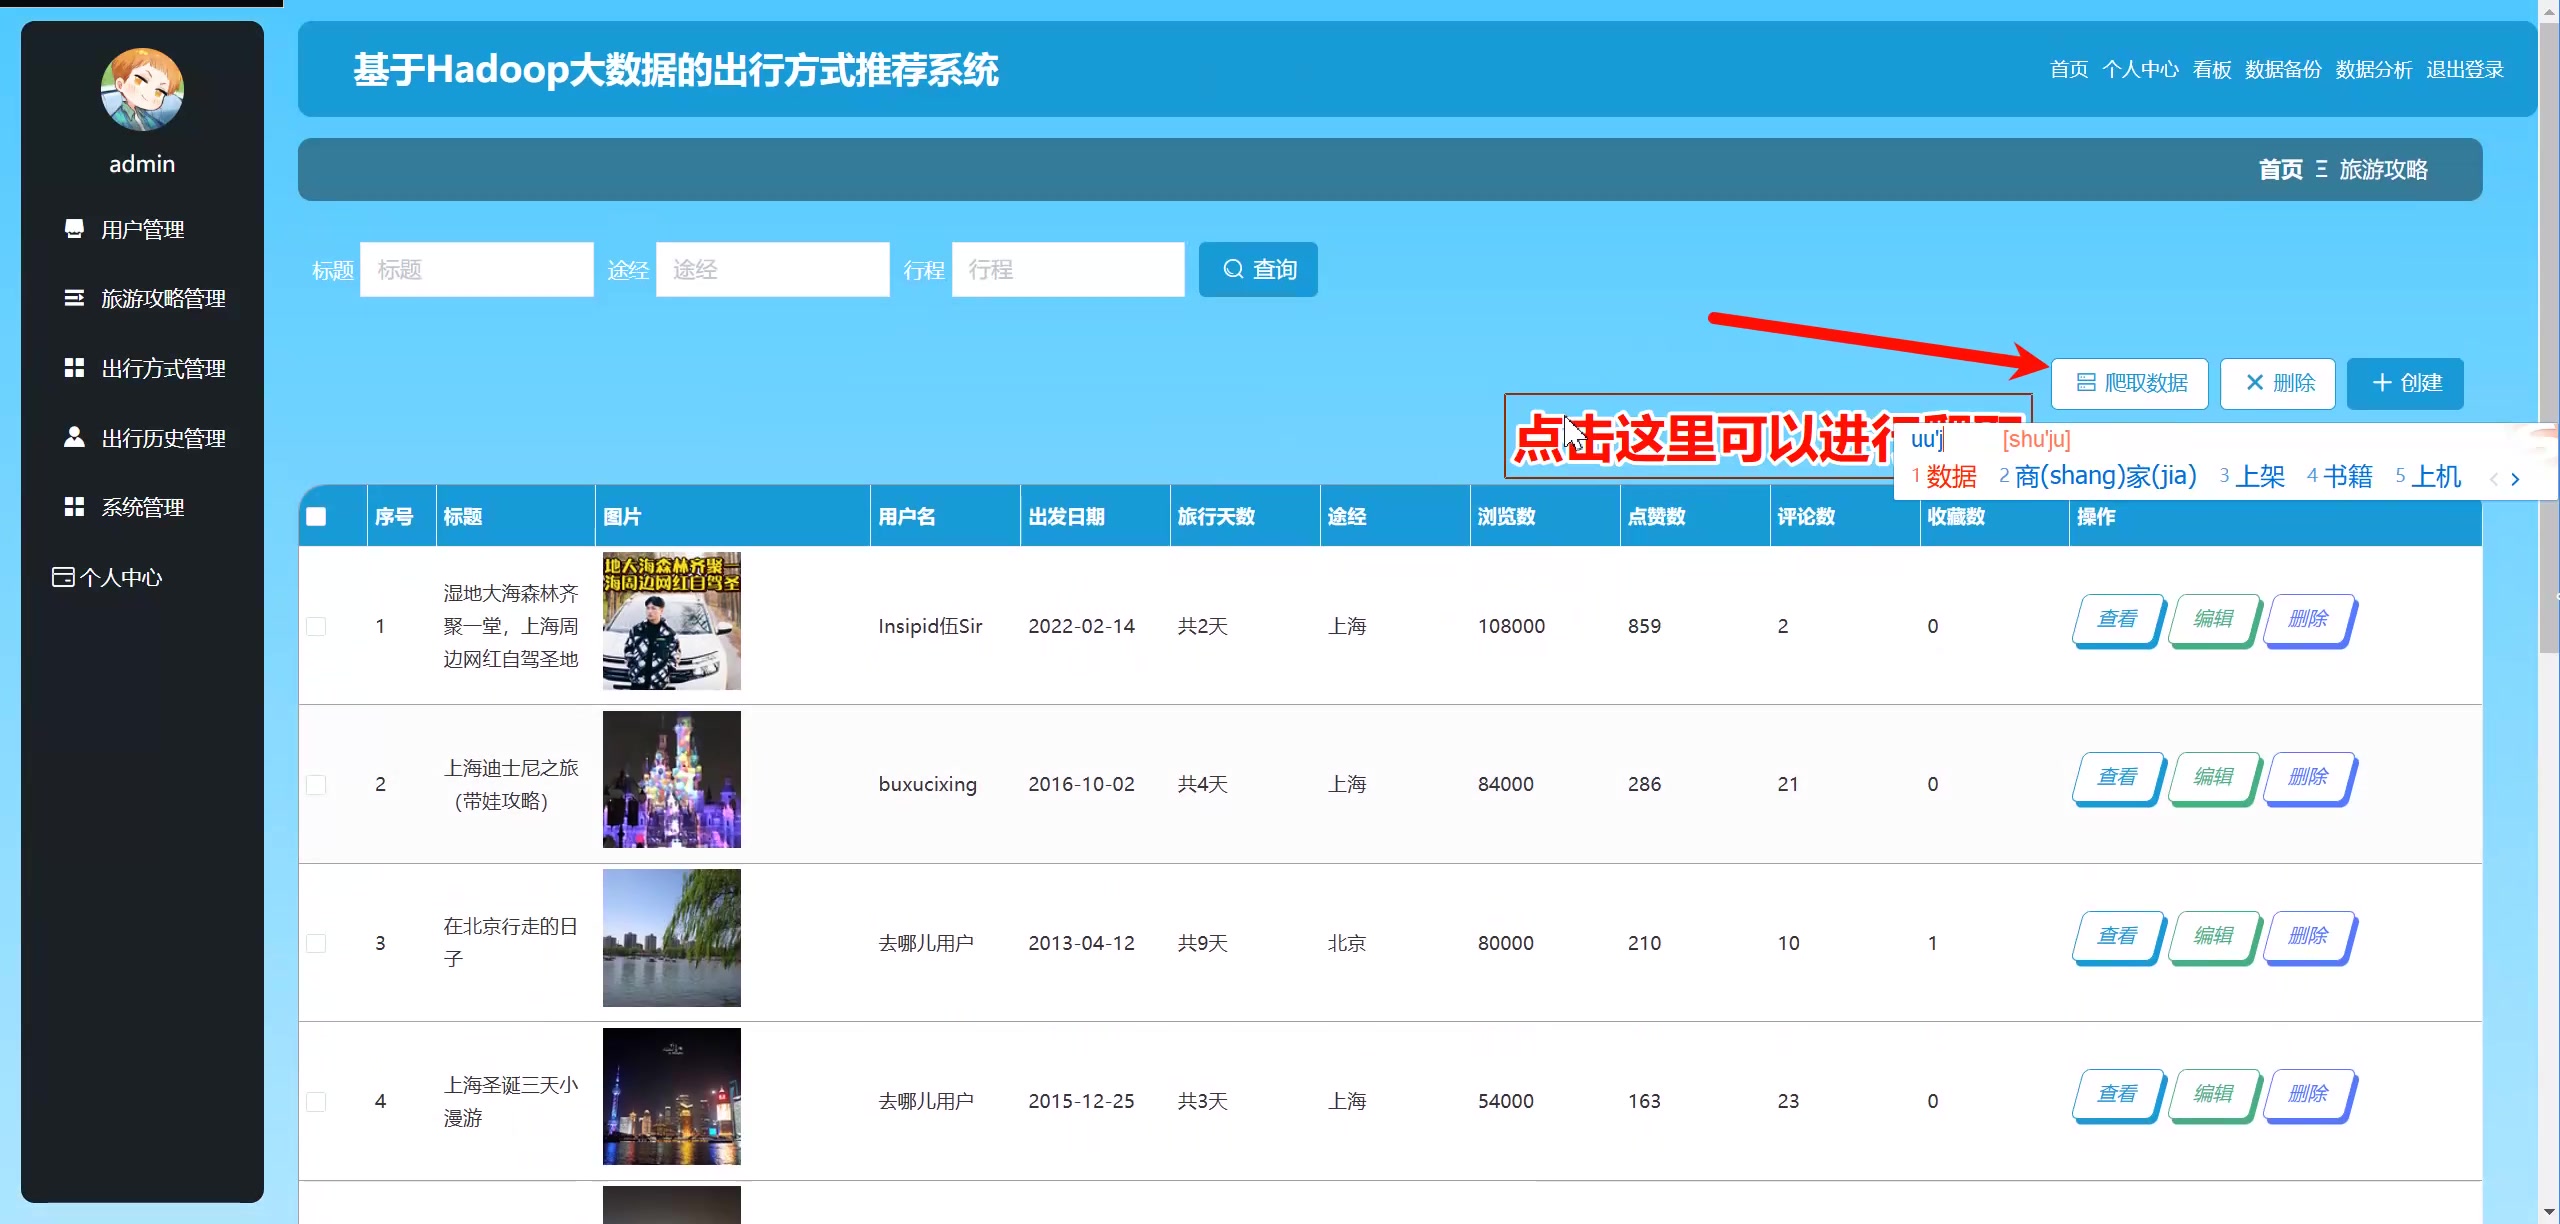The width and height of the screenshot is (2560, 1224).
Task: Open the lake thumbnail in row 3
Action: [672, 938]
